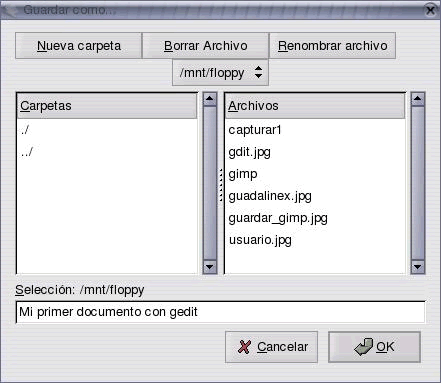The width and height of the screenshot is (441, 383).
Task: Click the Nueva carpeta button
Action: point(79,46)
